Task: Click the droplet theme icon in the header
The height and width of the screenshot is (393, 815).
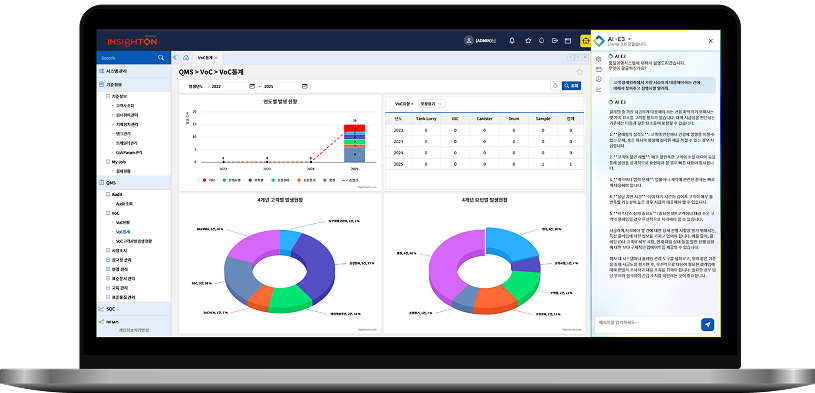Action: coord(541,41)
